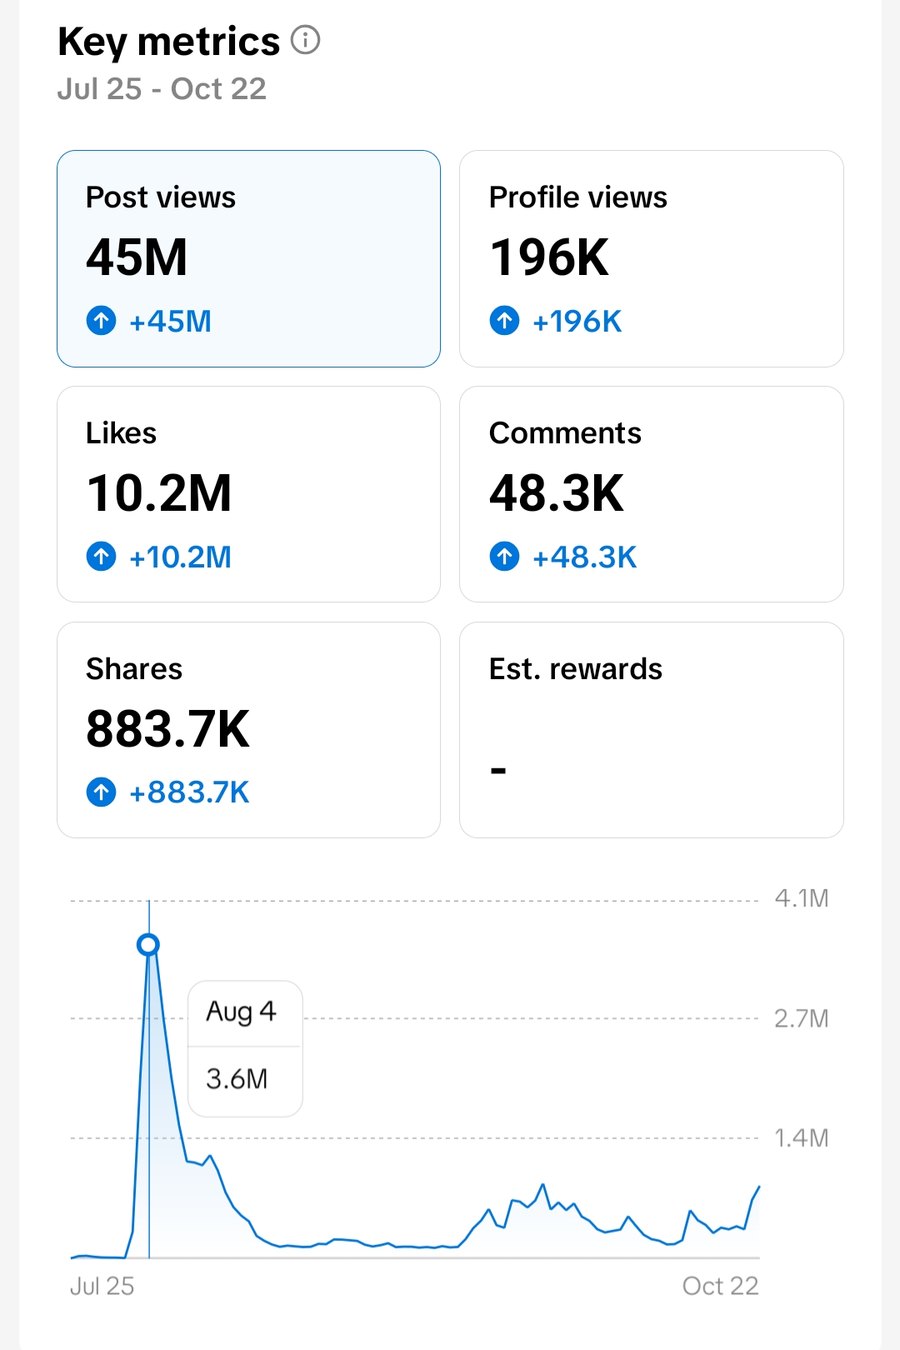This screenshot has height=1350, width=900.
Task: Click the dash under Est. rewards
Action: pos(499,771)
